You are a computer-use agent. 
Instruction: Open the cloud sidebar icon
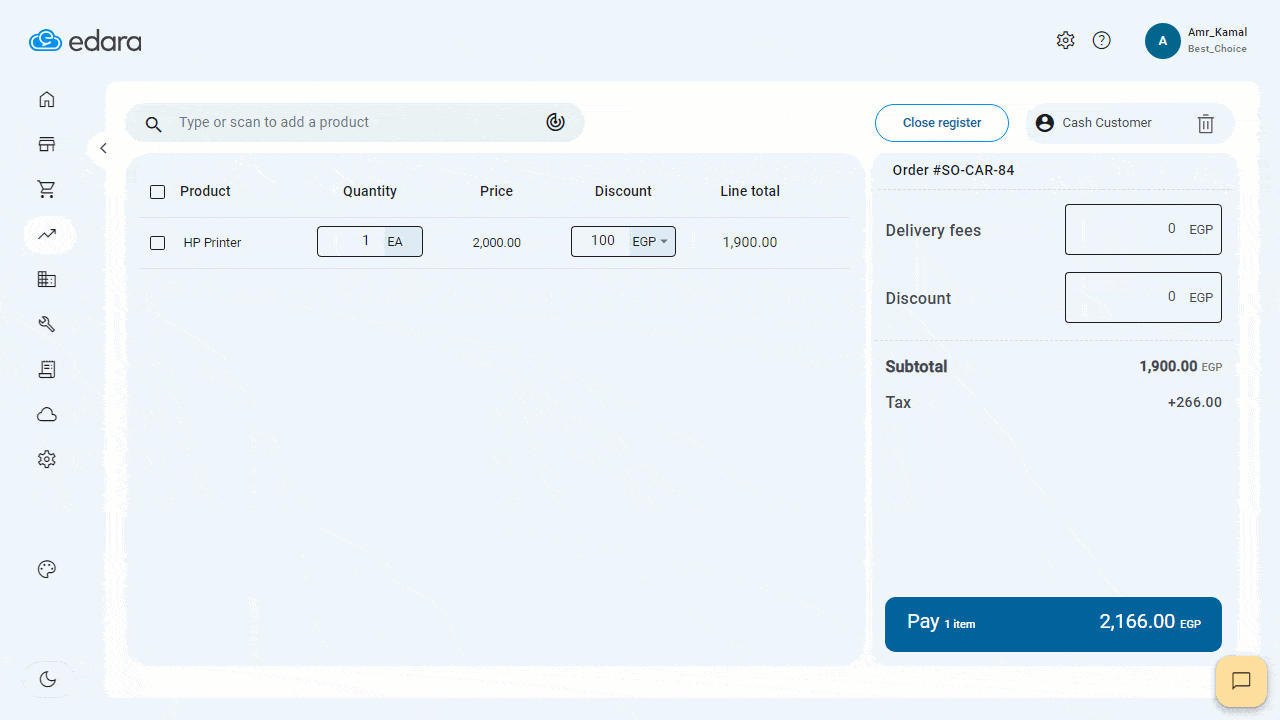46,414
